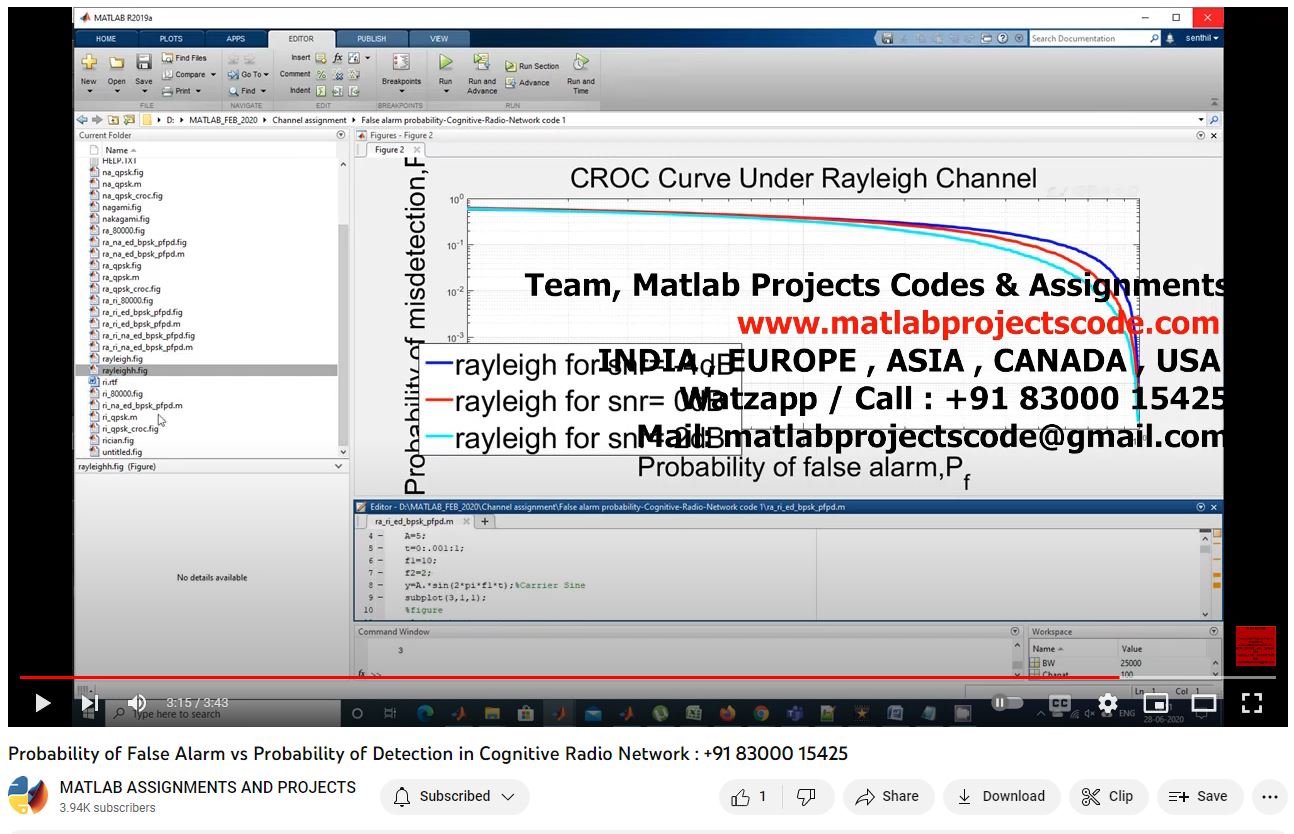Screen dimensions: 1294x834
Task: Switch to miniplayer view
Action: [1155, 703]
